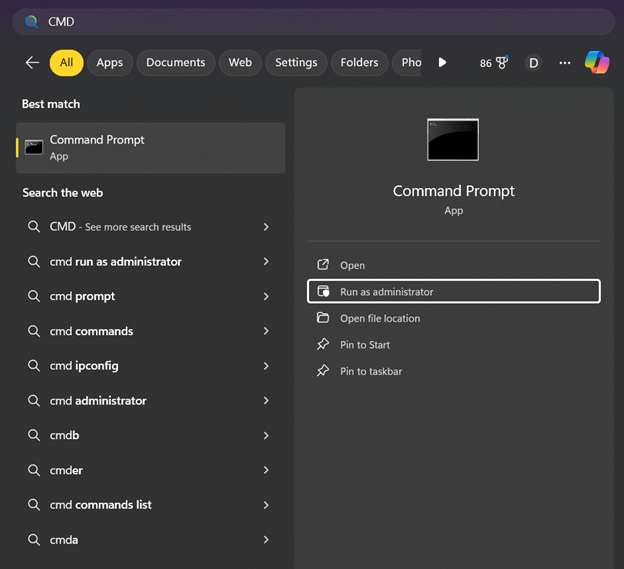The height and width of the screenshot is (569, 624).
Task: Open the Copilot icon
Action: 597,62
